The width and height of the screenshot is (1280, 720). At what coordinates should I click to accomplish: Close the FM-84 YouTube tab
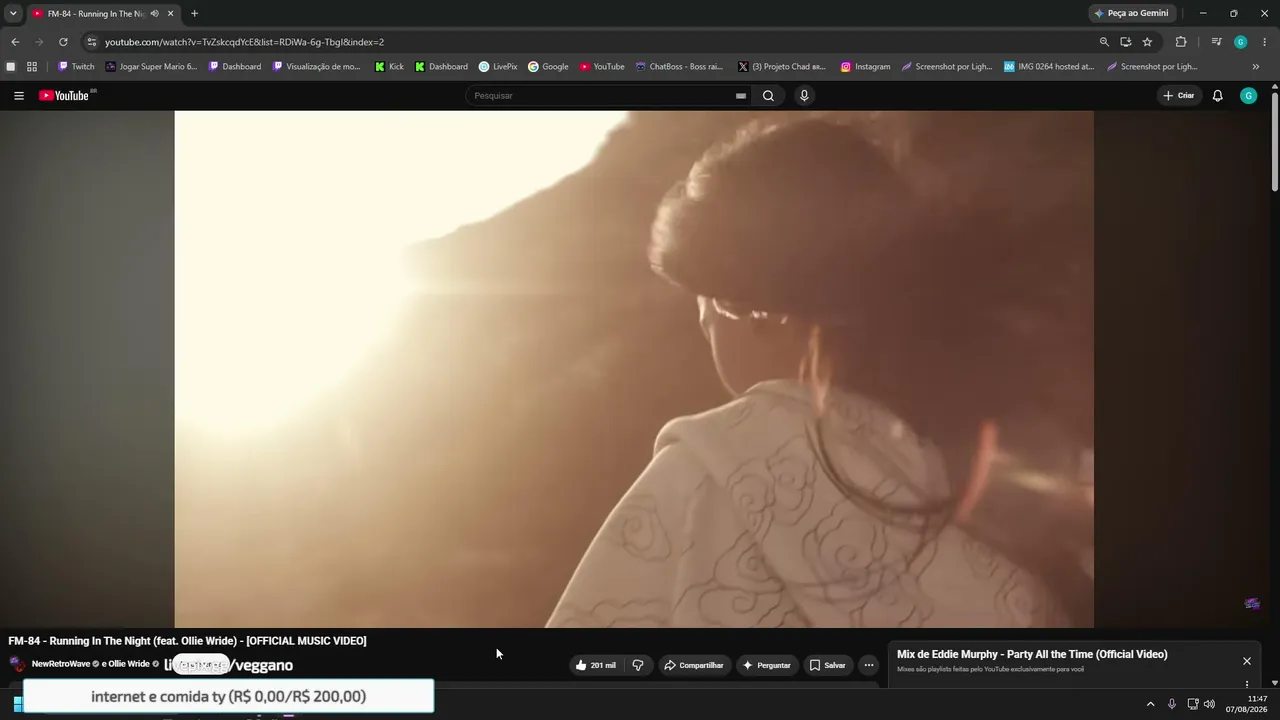170,13
